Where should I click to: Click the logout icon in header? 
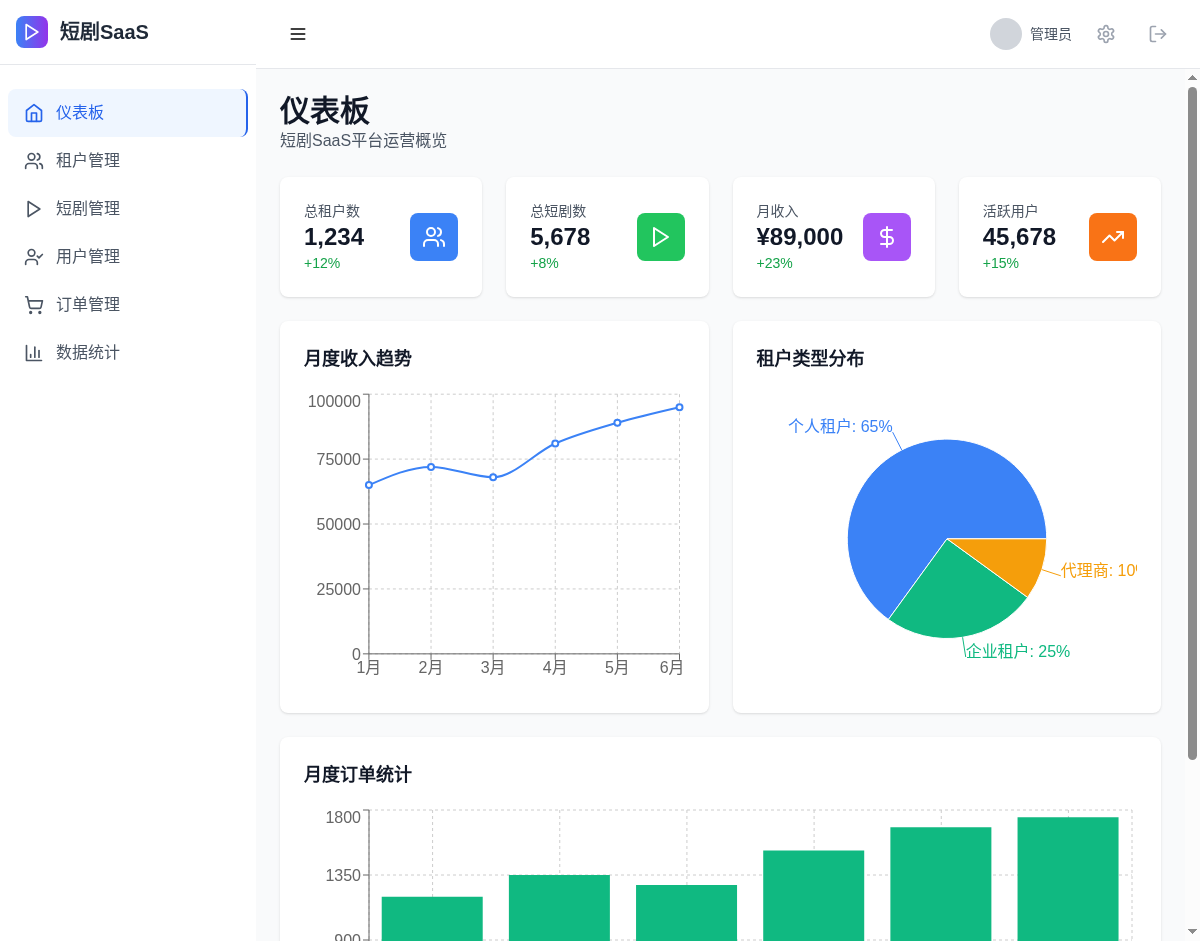1158,34
